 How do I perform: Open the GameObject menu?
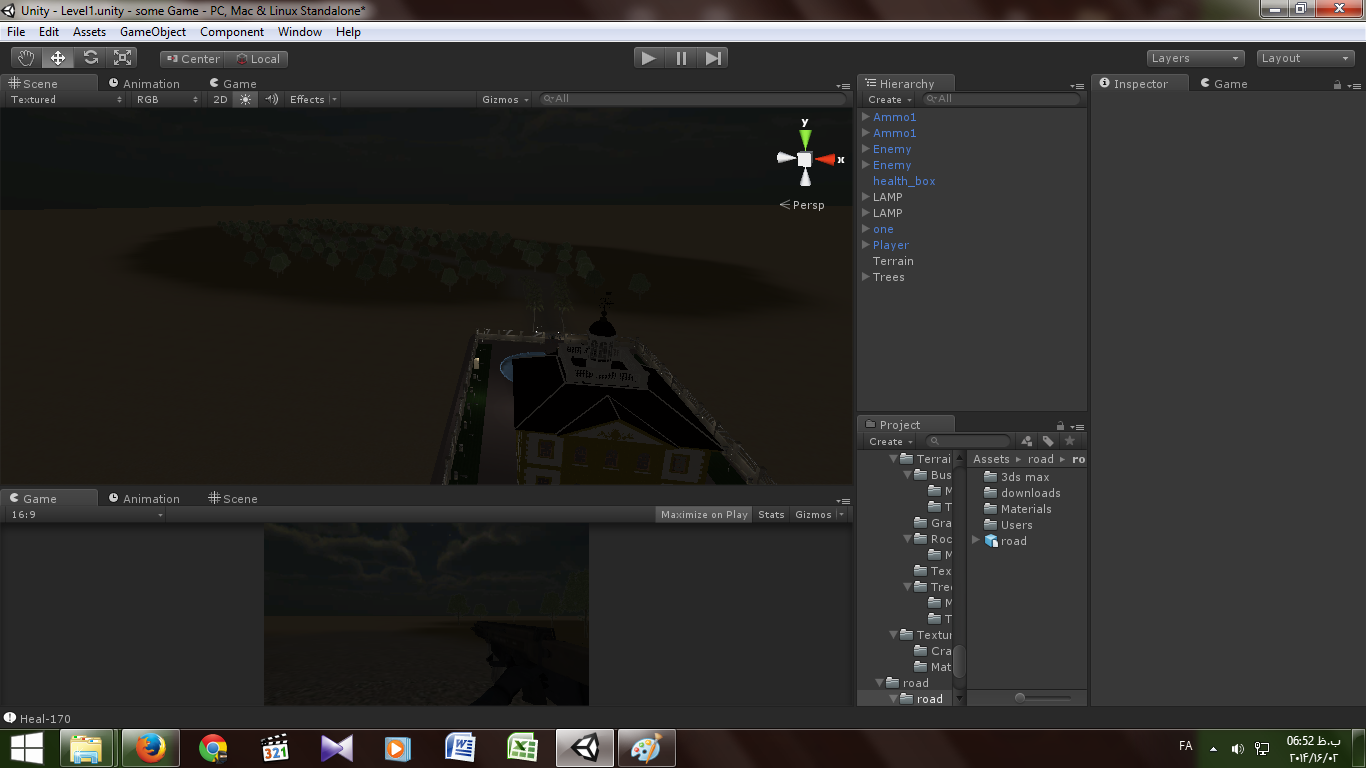point(153,32)
